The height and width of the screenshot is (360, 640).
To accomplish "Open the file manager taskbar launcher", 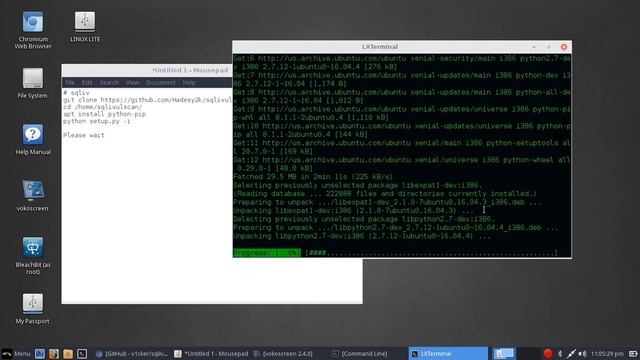I will [68, 353].
